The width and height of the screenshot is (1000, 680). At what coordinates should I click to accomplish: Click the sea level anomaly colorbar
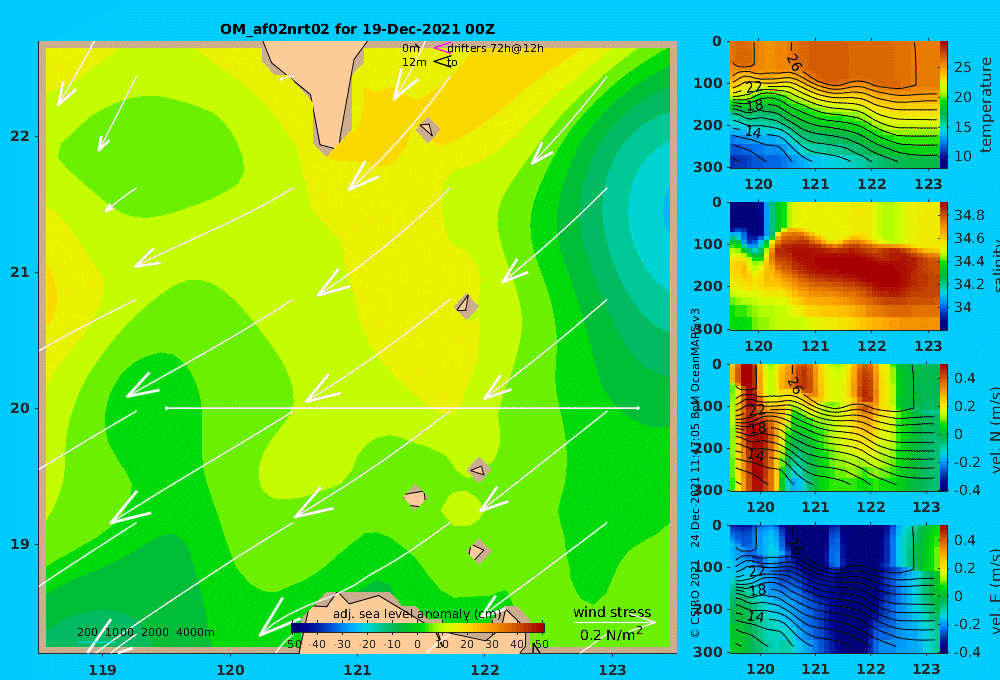418,628
